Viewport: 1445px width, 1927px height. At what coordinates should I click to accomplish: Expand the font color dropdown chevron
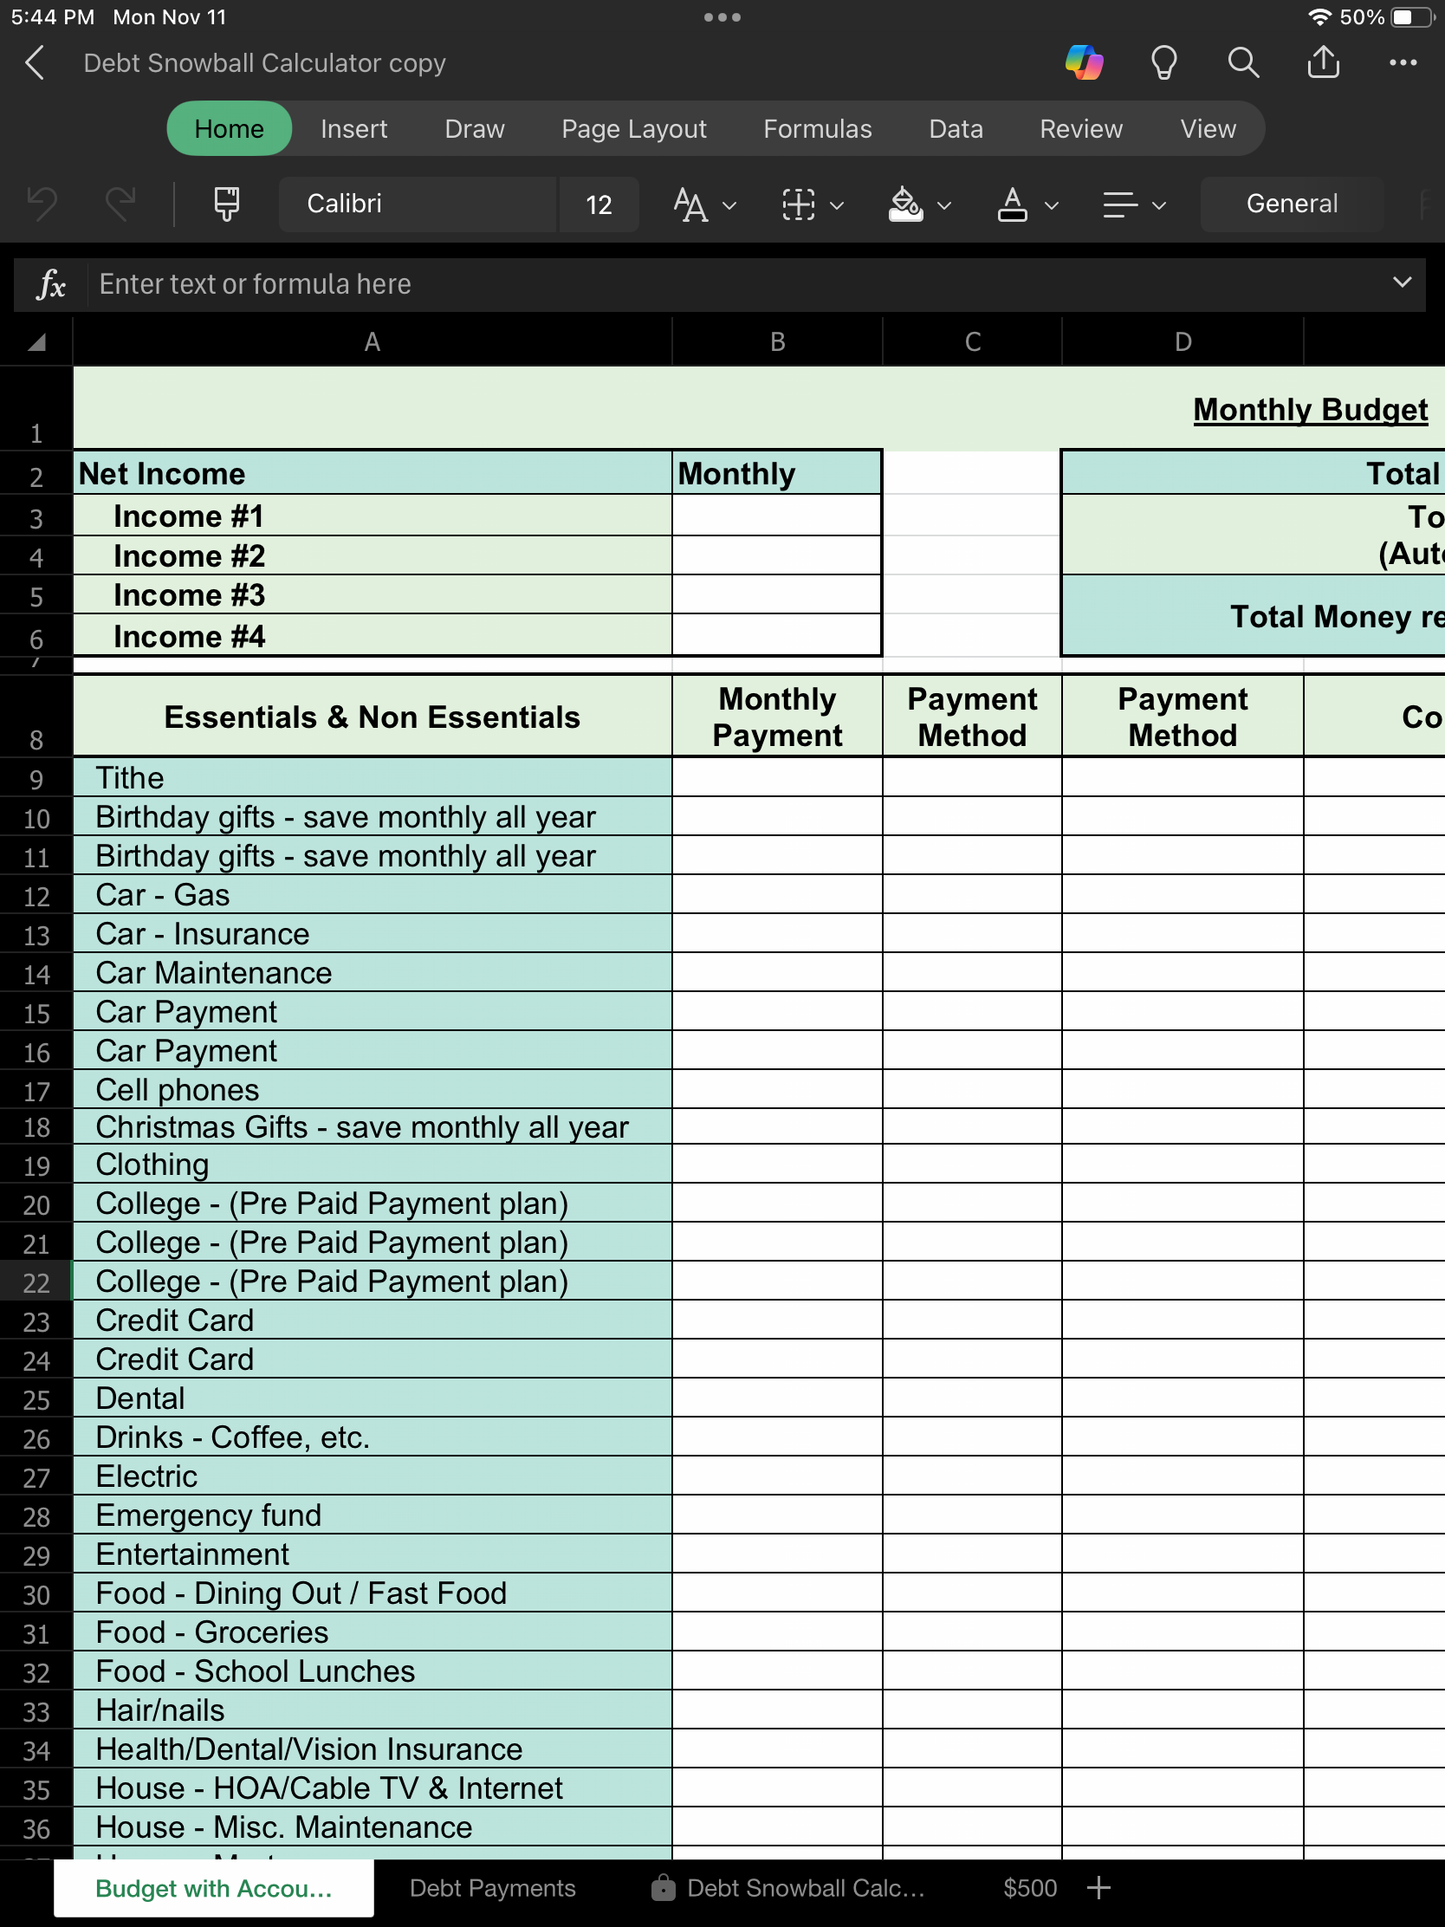click(1051, 206)
